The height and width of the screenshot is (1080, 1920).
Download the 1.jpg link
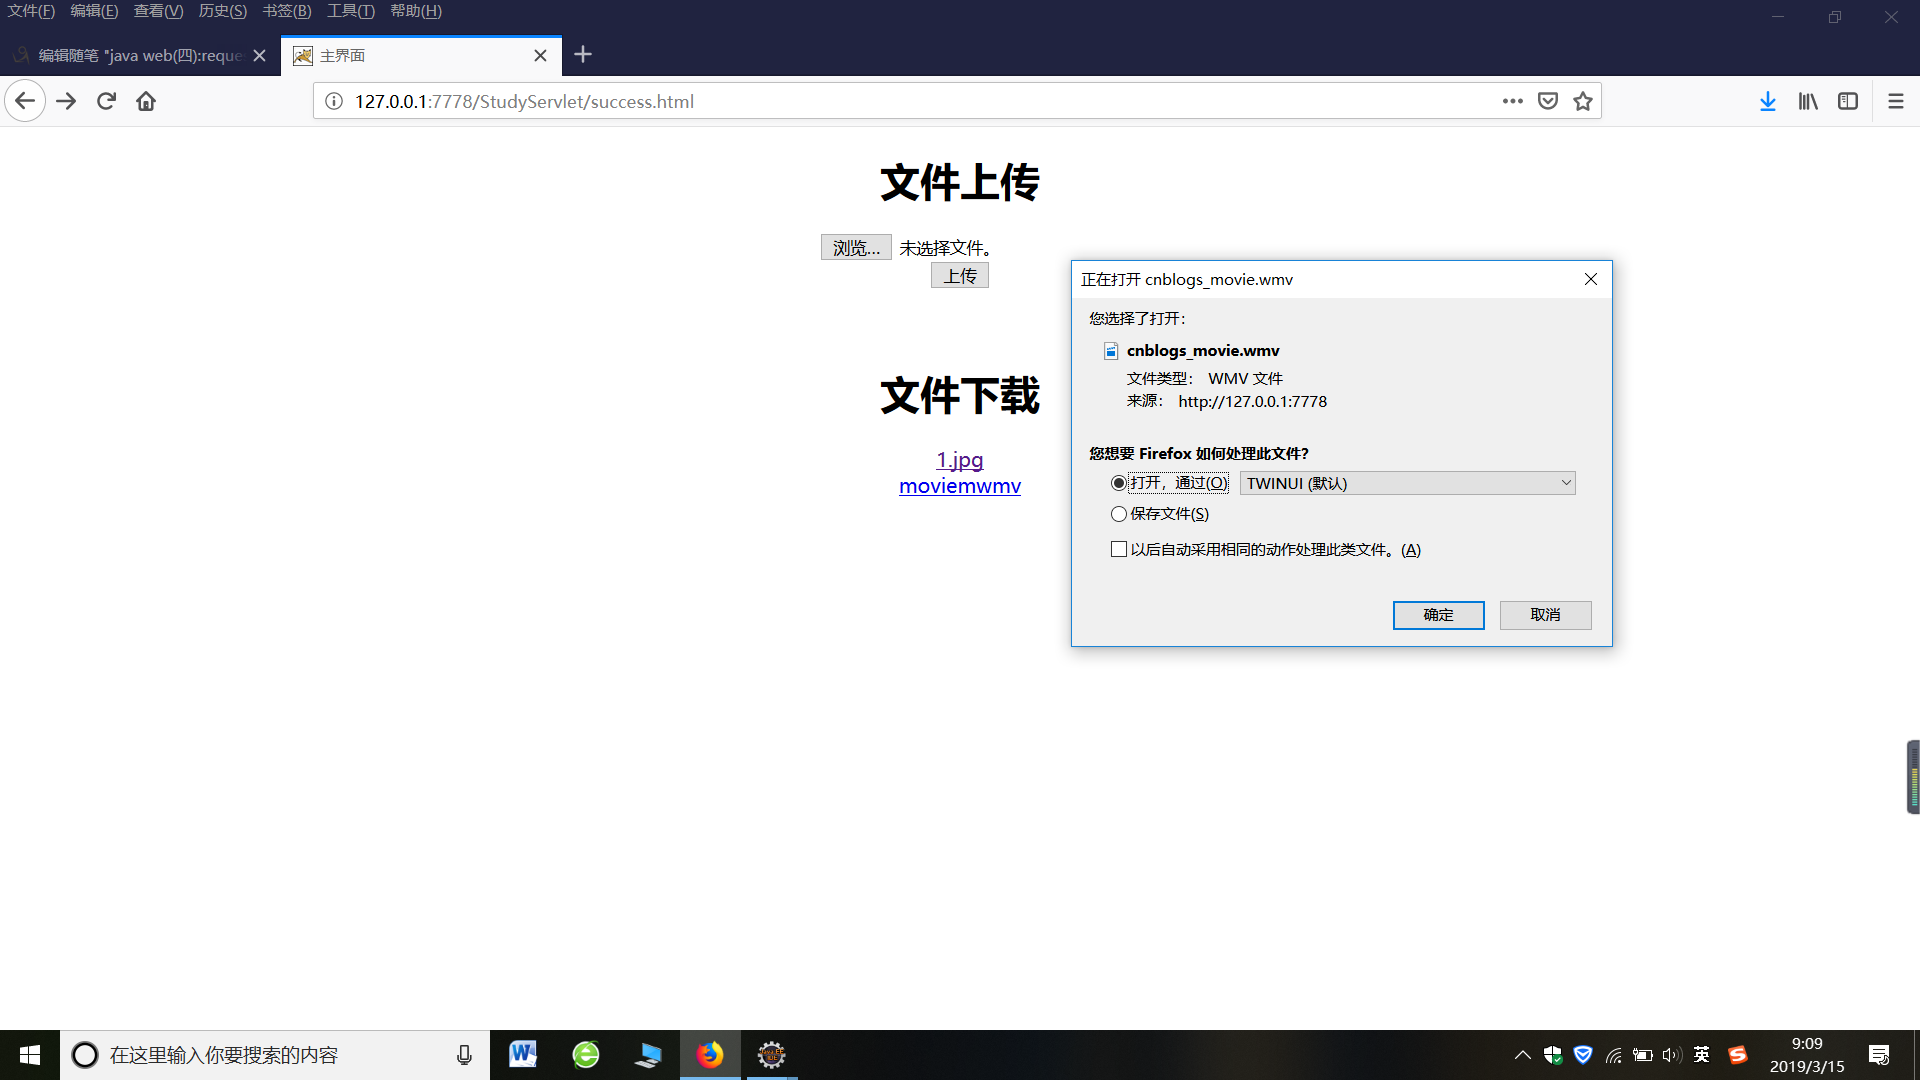960,460
